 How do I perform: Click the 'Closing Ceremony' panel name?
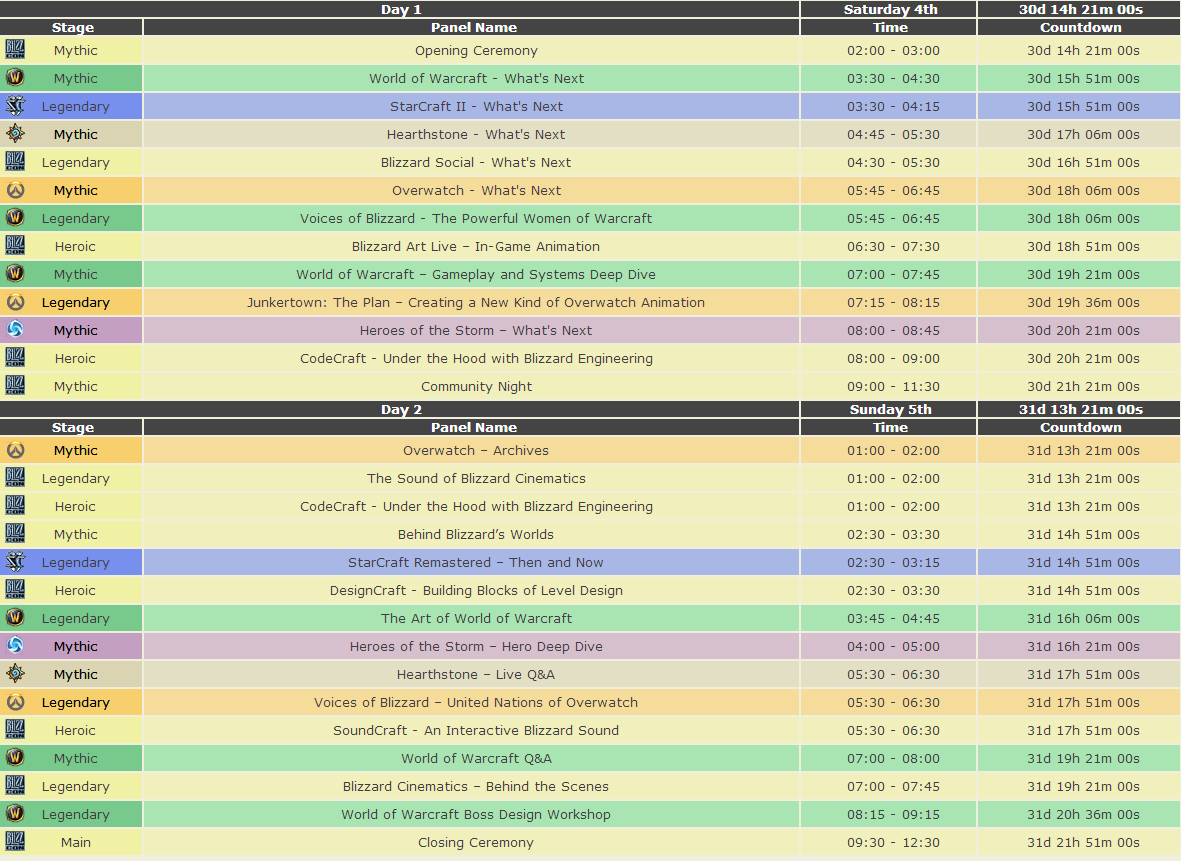click(x=476, y=842)
